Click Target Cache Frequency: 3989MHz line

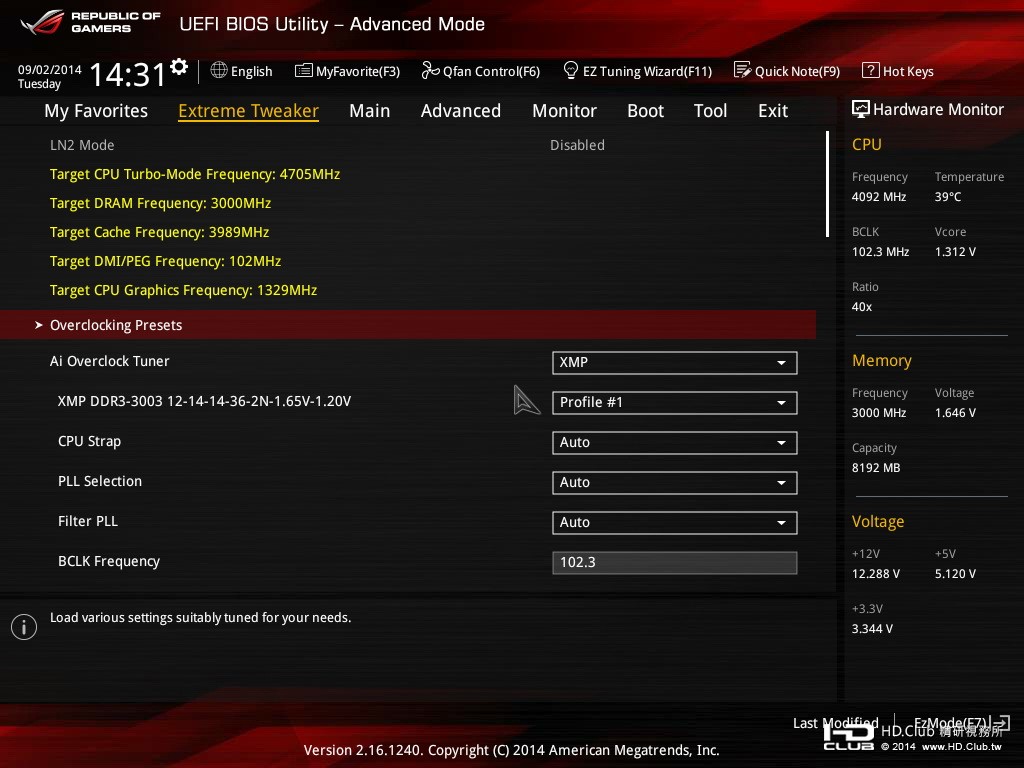click(x=159, y=232)
